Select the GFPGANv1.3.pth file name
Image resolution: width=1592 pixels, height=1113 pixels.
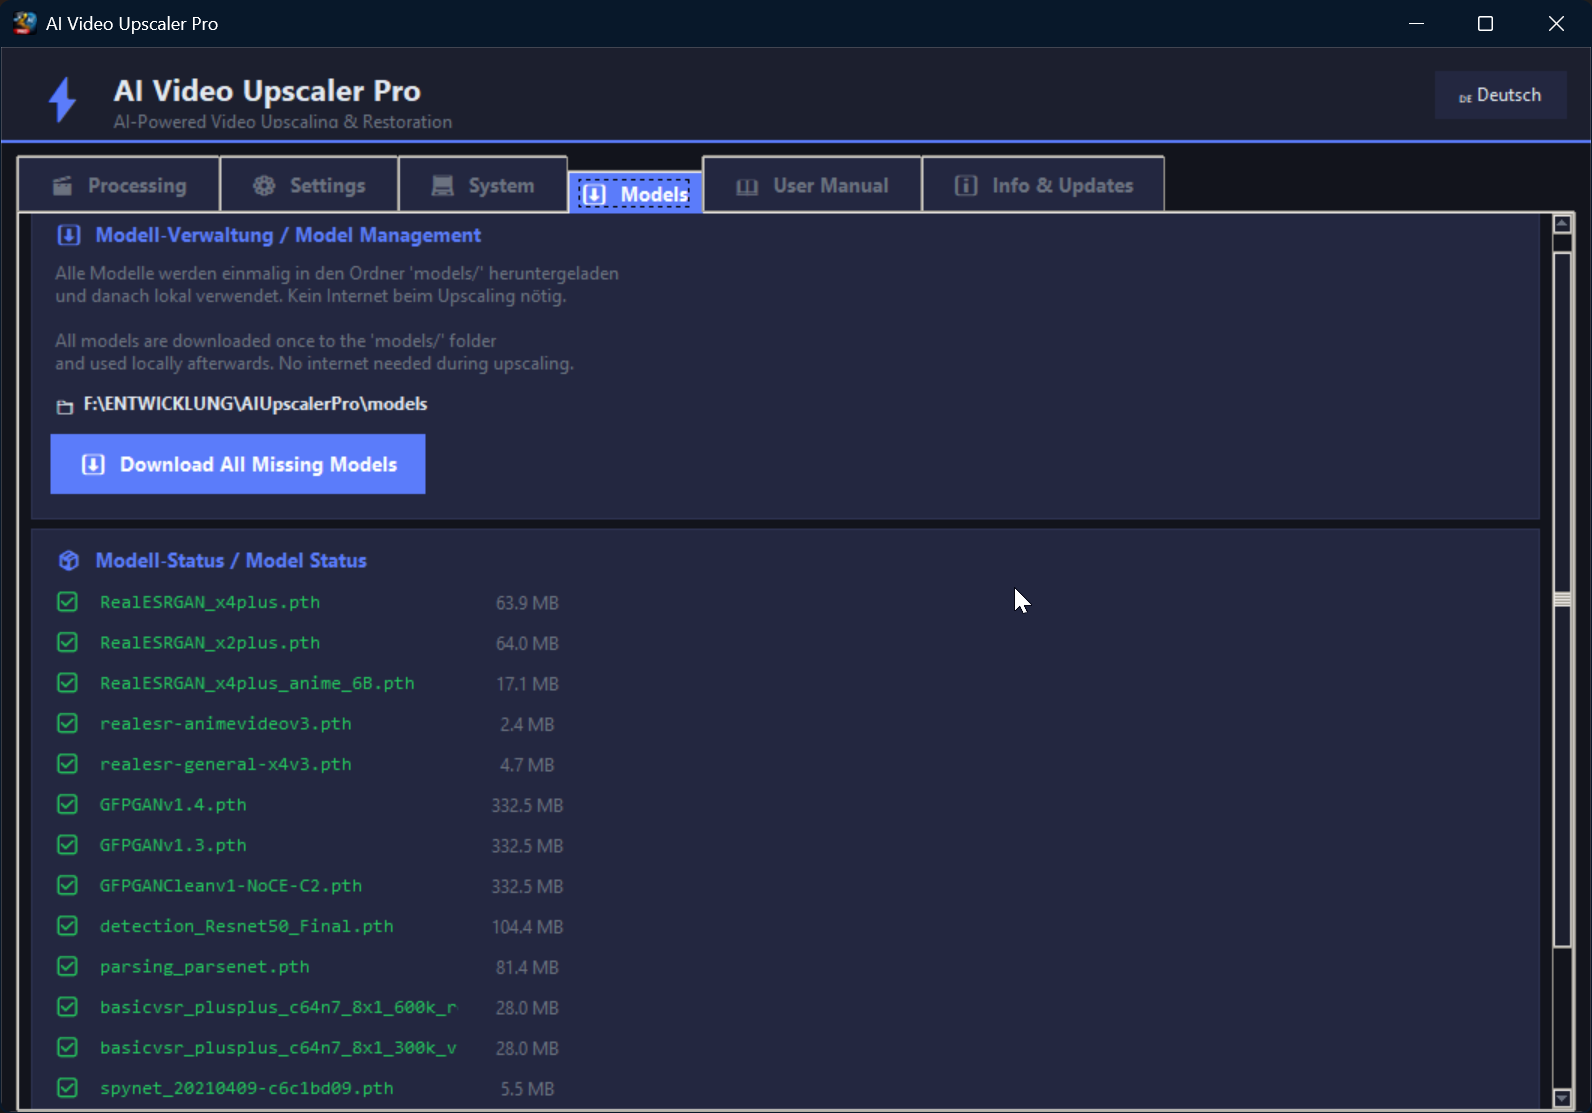173,845
